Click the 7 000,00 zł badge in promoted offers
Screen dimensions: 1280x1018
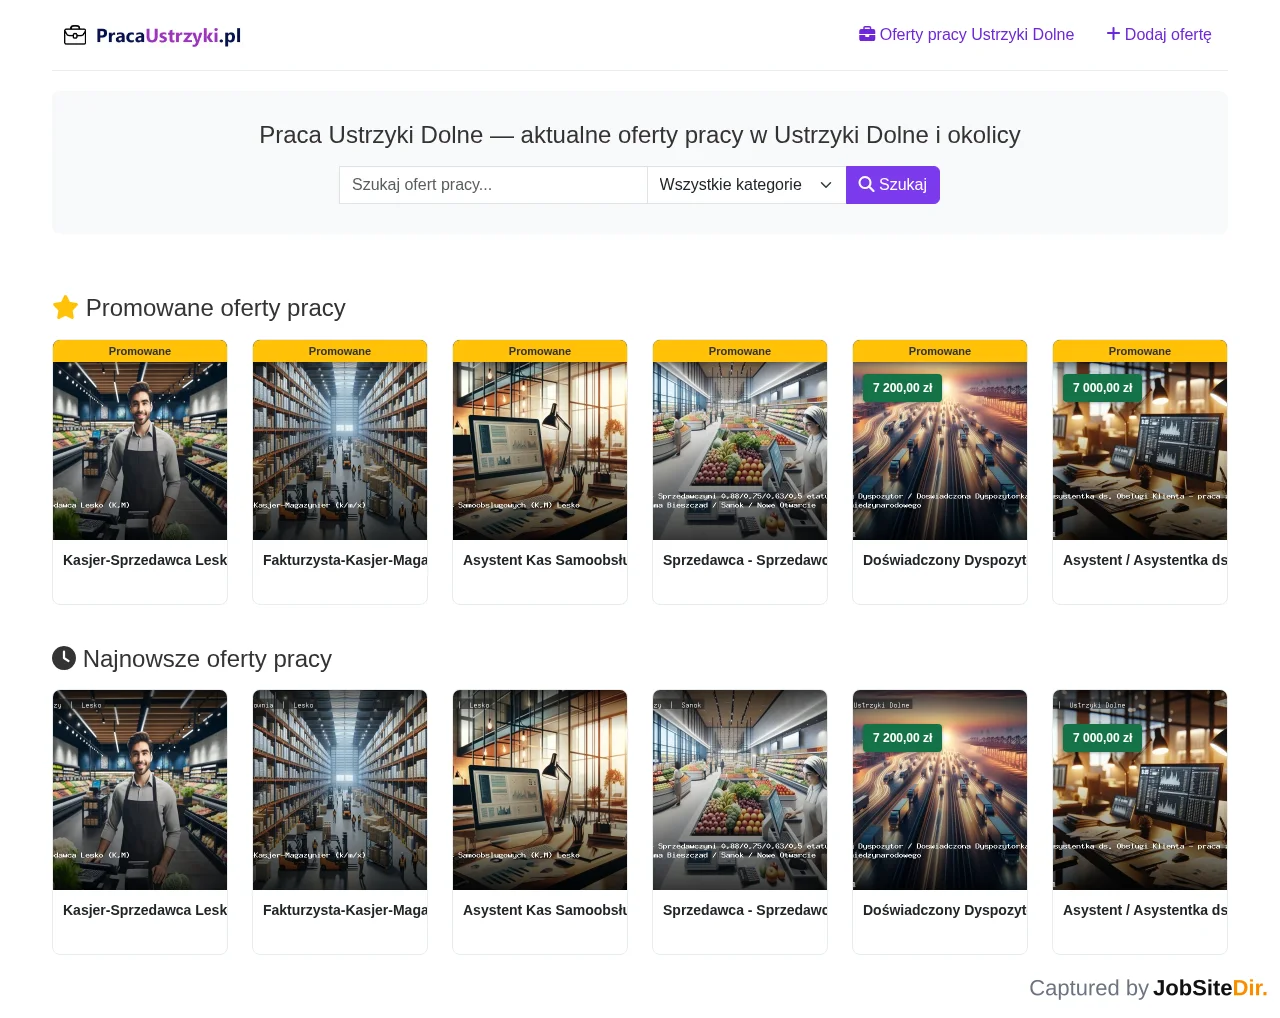click(x=1103, y=388)
